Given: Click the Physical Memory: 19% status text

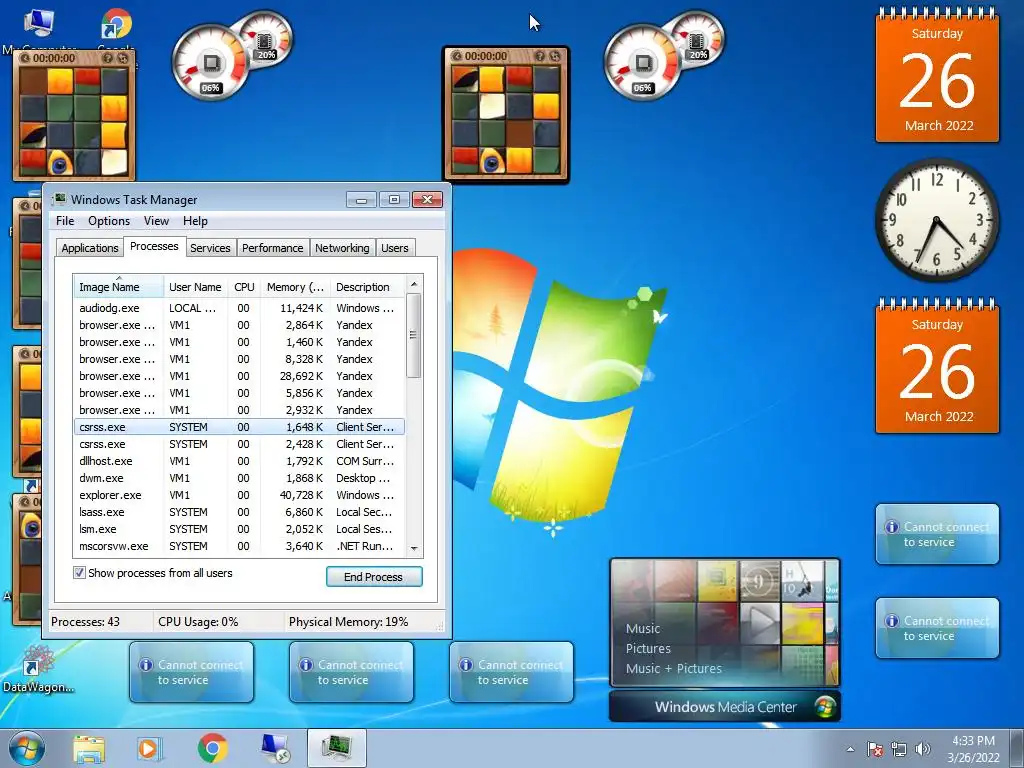Looking at the screenshot, I should point(348,622).
